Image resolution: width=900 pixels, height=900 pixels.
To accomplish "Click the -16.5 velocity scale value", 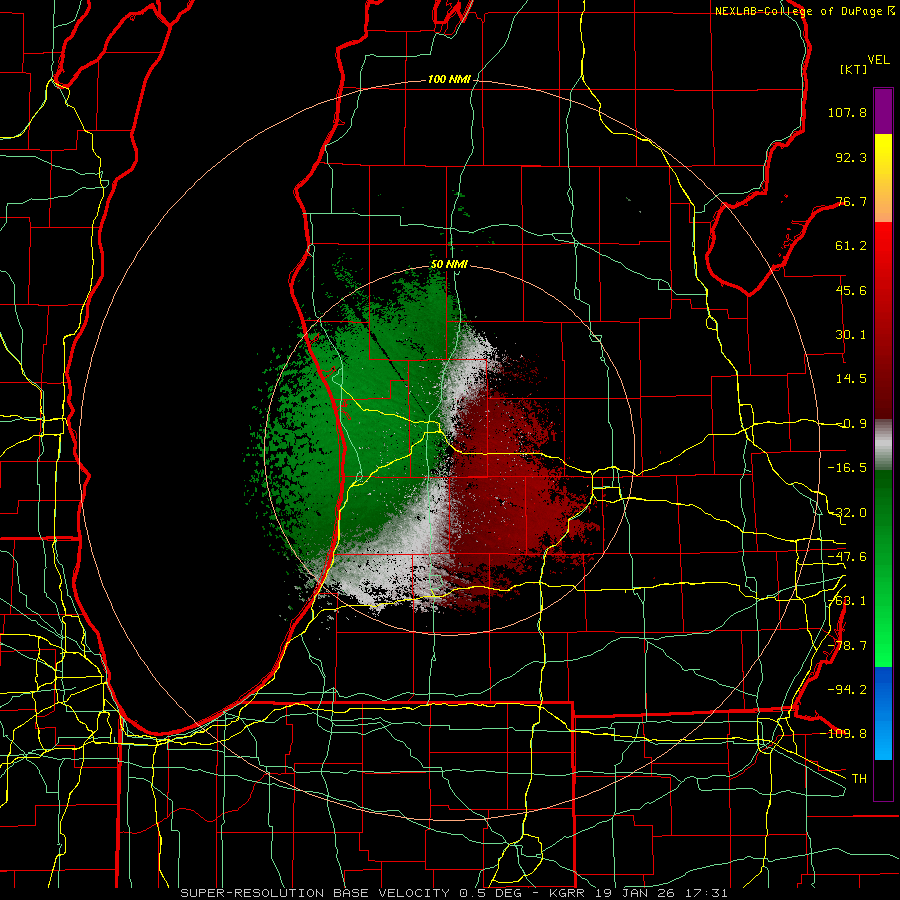I will click(847, 468).
